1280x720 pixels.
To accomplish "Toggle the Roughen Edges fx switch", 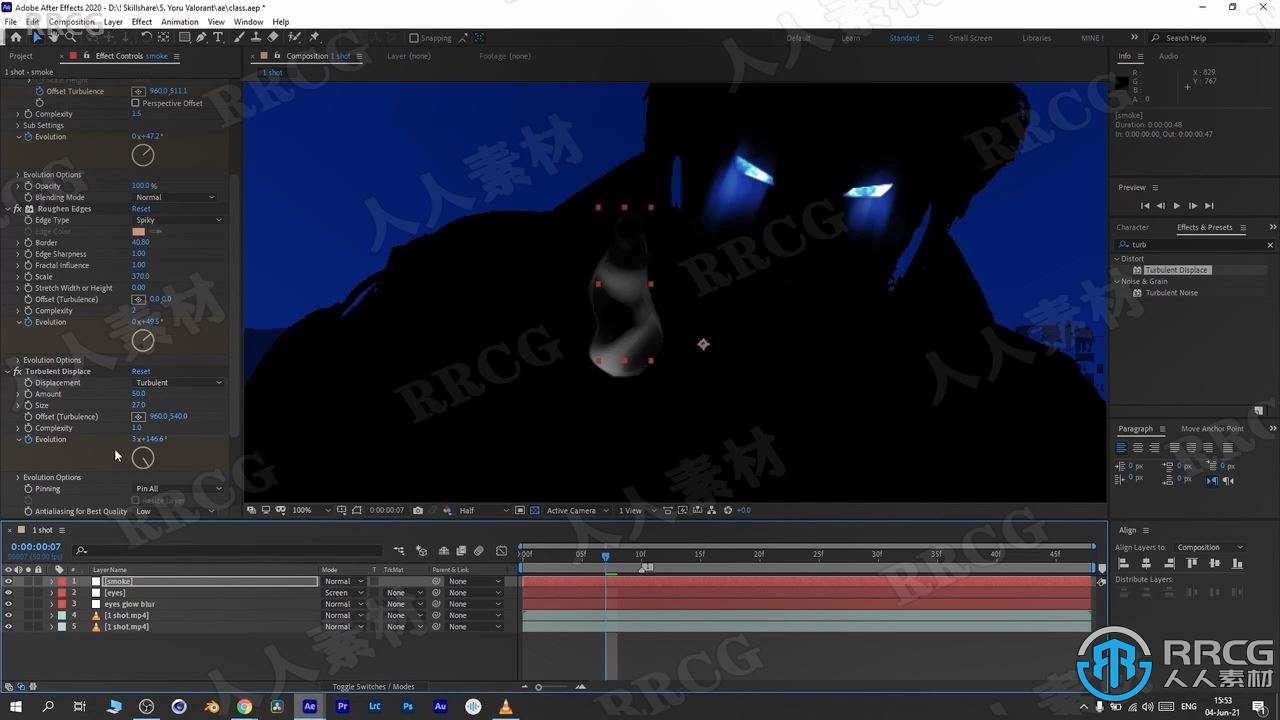I will pyautogui.click(x=17, y=209).
